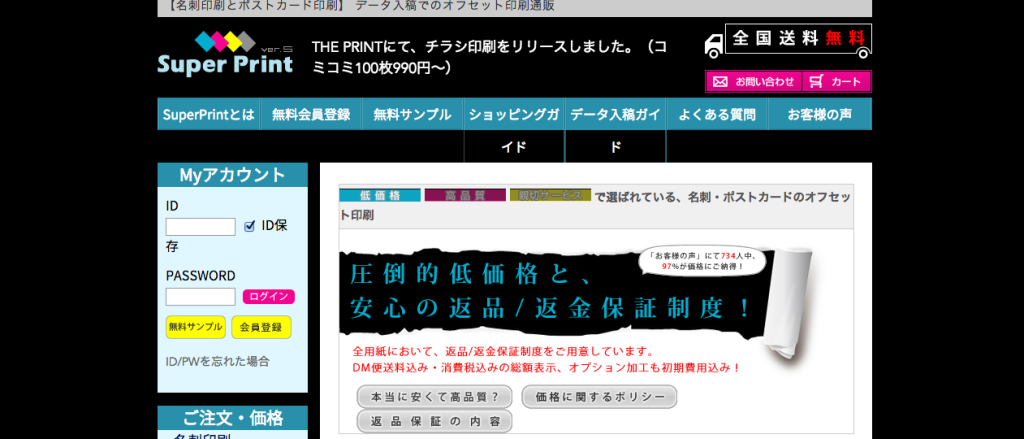
Task: Click the 価格に関するポリシー button
Action: coord(599,397)
